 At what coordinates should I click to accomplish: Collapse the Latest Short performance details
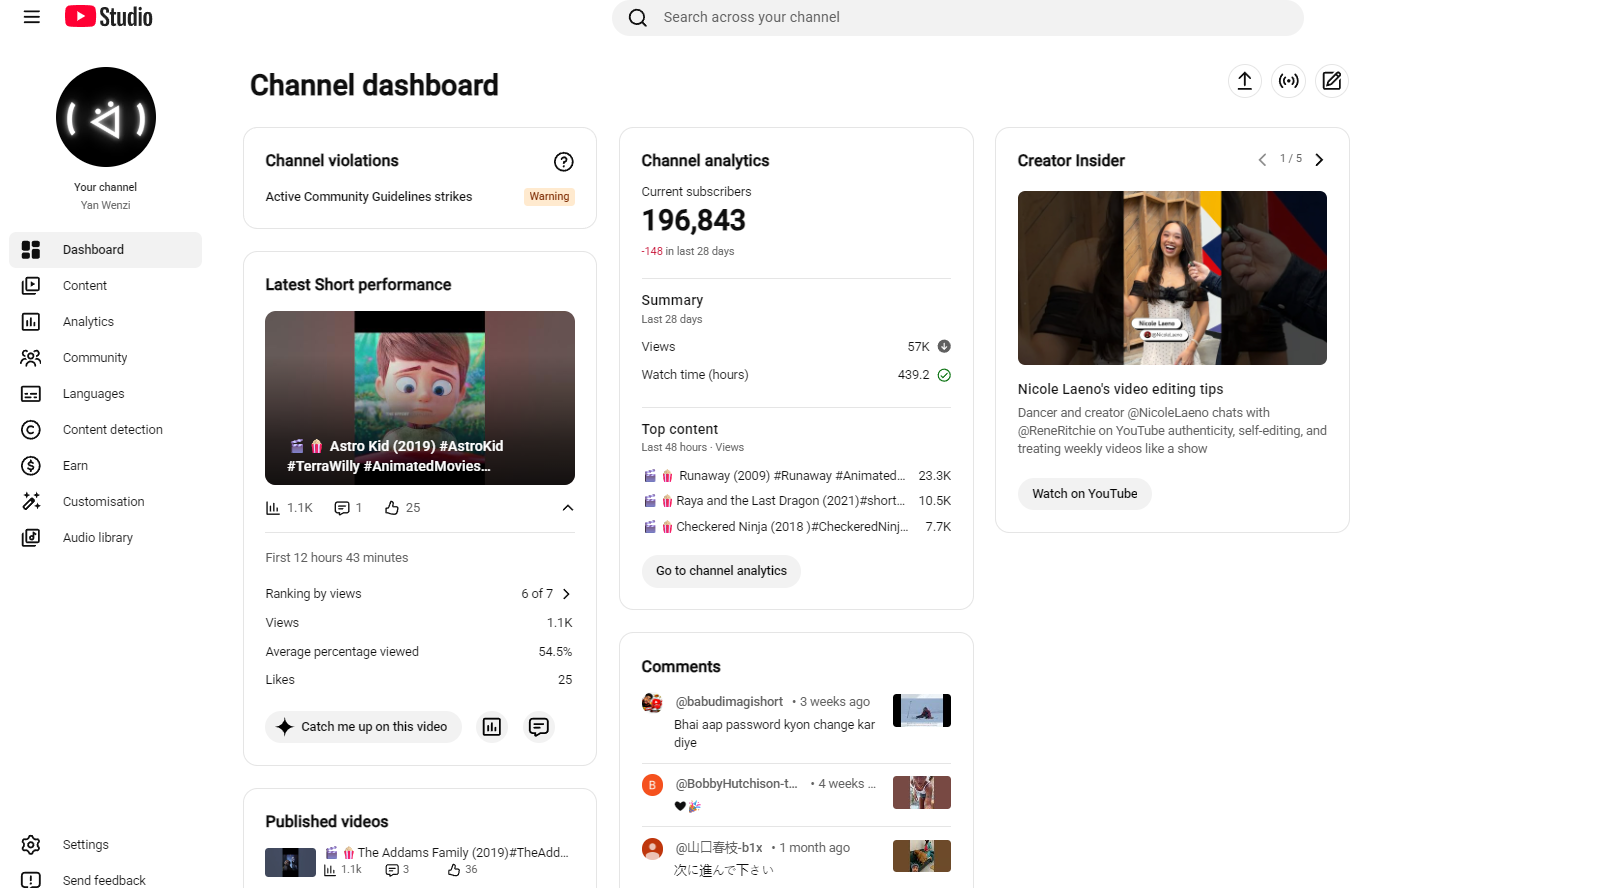568,508
